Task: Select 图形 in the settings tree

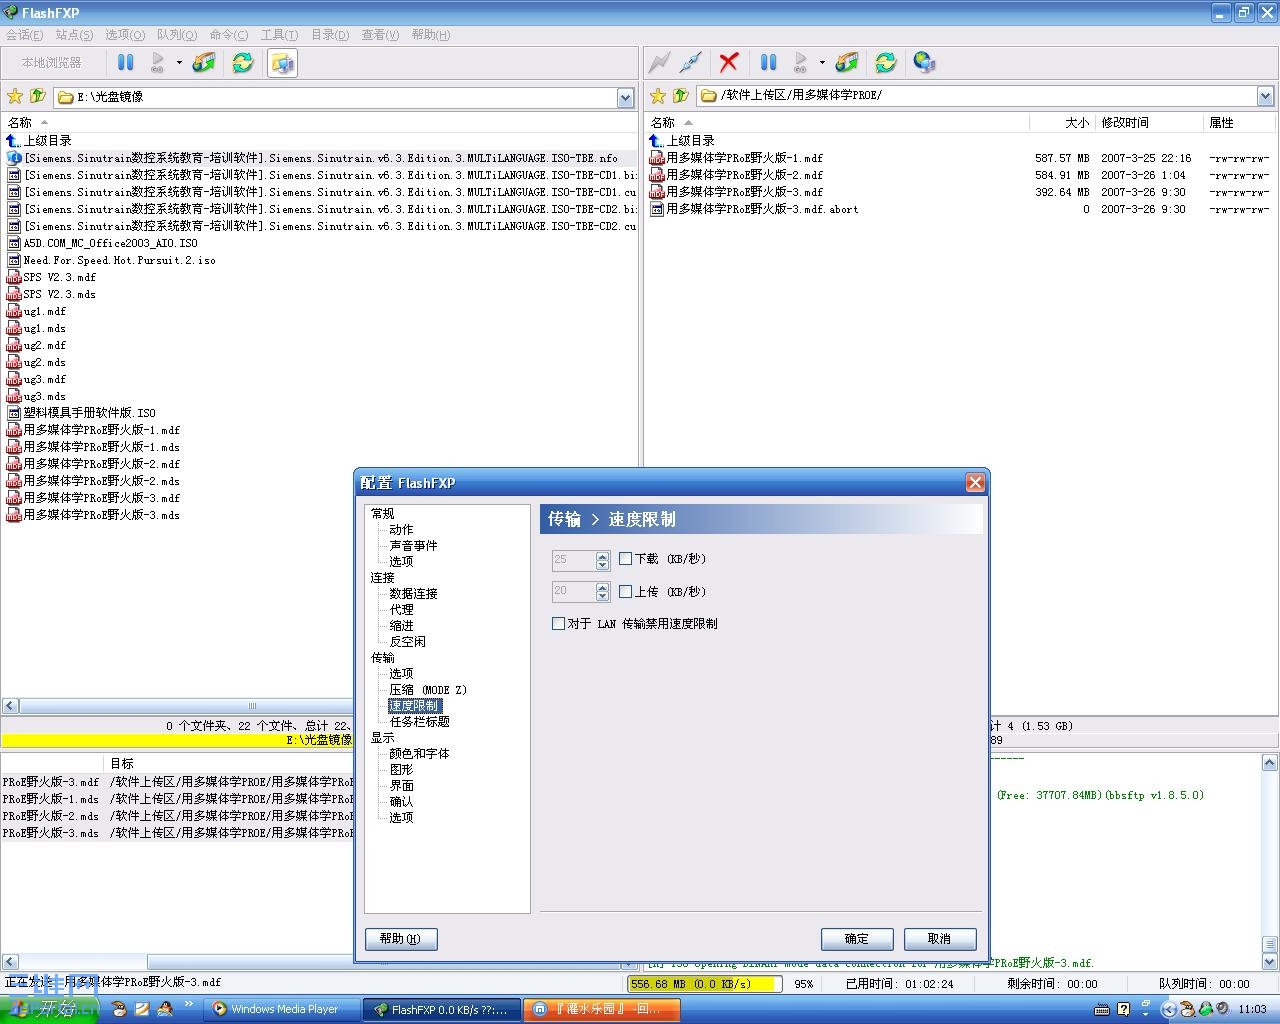Action: [x=401, y=770]
